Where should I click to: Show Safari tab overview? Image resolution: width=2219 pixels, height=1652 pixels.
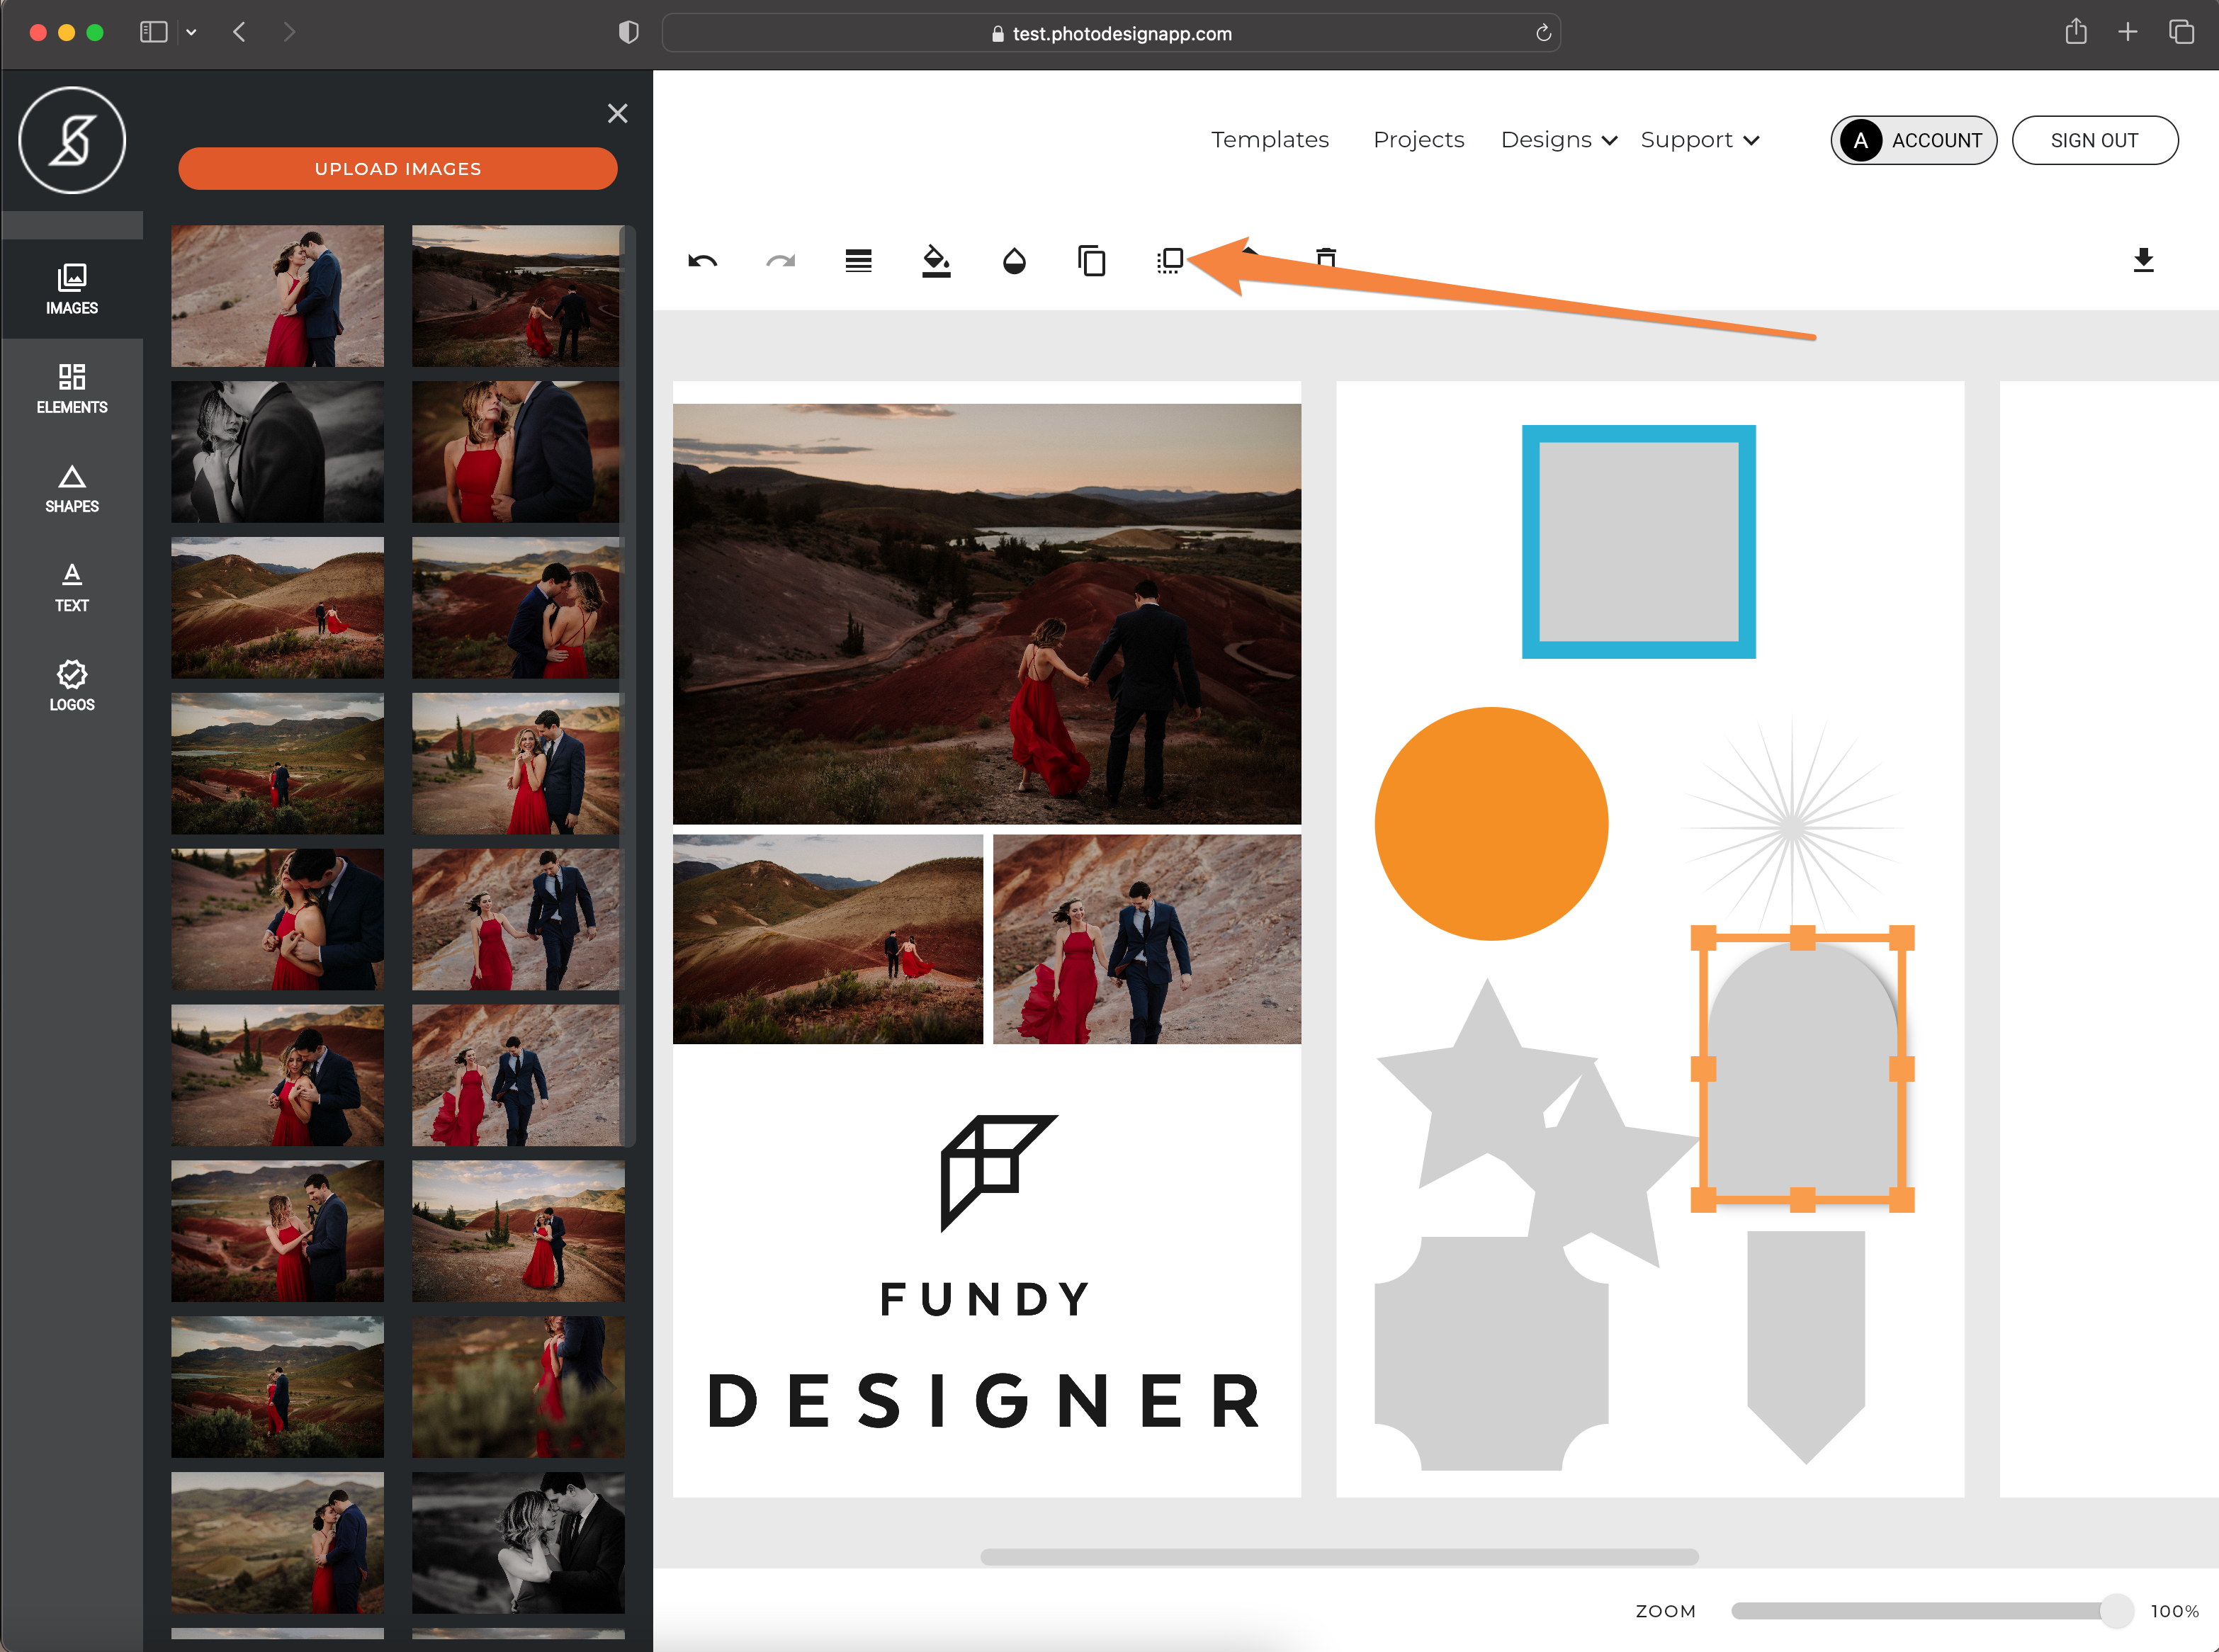click(x=2181, y=32)
